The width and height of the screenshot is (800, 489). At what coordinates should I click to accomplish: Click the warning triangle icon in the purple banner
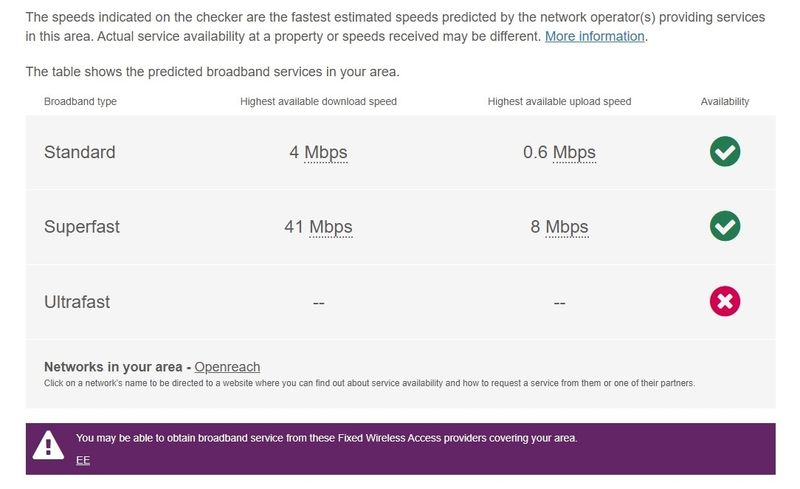(x=48, y=446)
